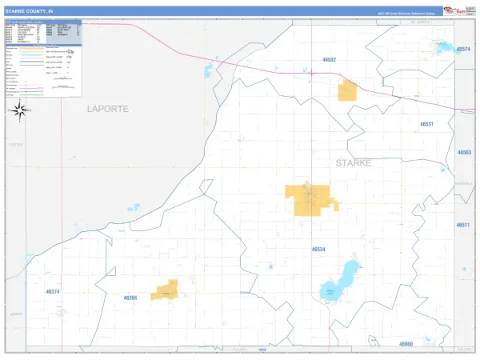This screenshot has width=480, height=360.
Task: Open the ZIP code index table in legend
Action: [x=43, y=33]
